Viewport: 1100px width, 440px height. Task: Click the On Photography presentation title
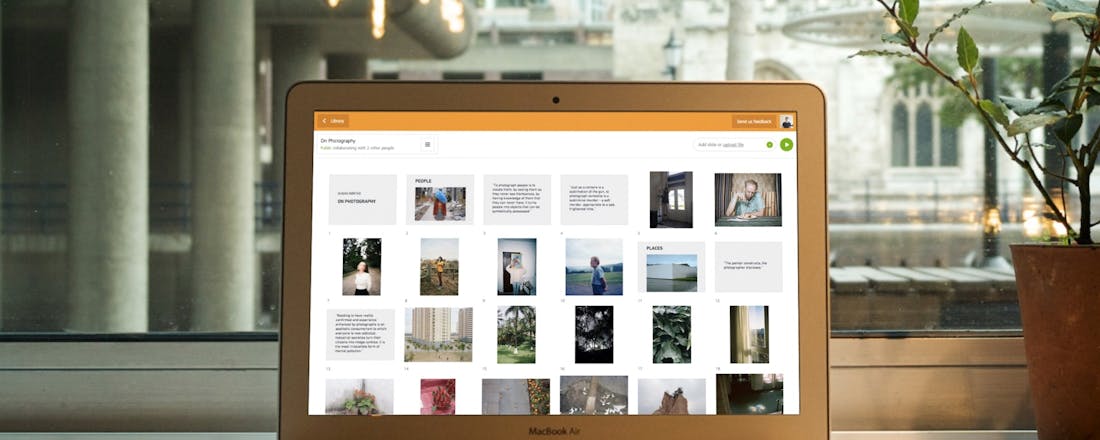click(338, 141)
